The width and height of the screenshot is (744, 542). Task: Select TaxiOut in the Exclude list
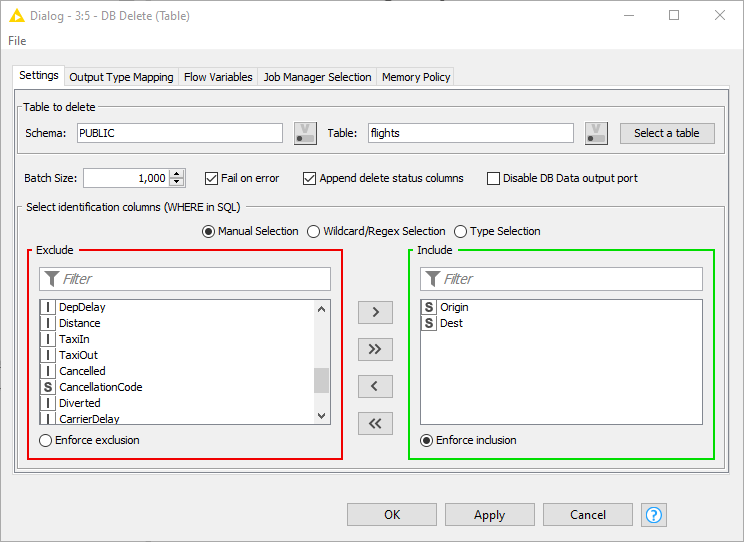177,355
